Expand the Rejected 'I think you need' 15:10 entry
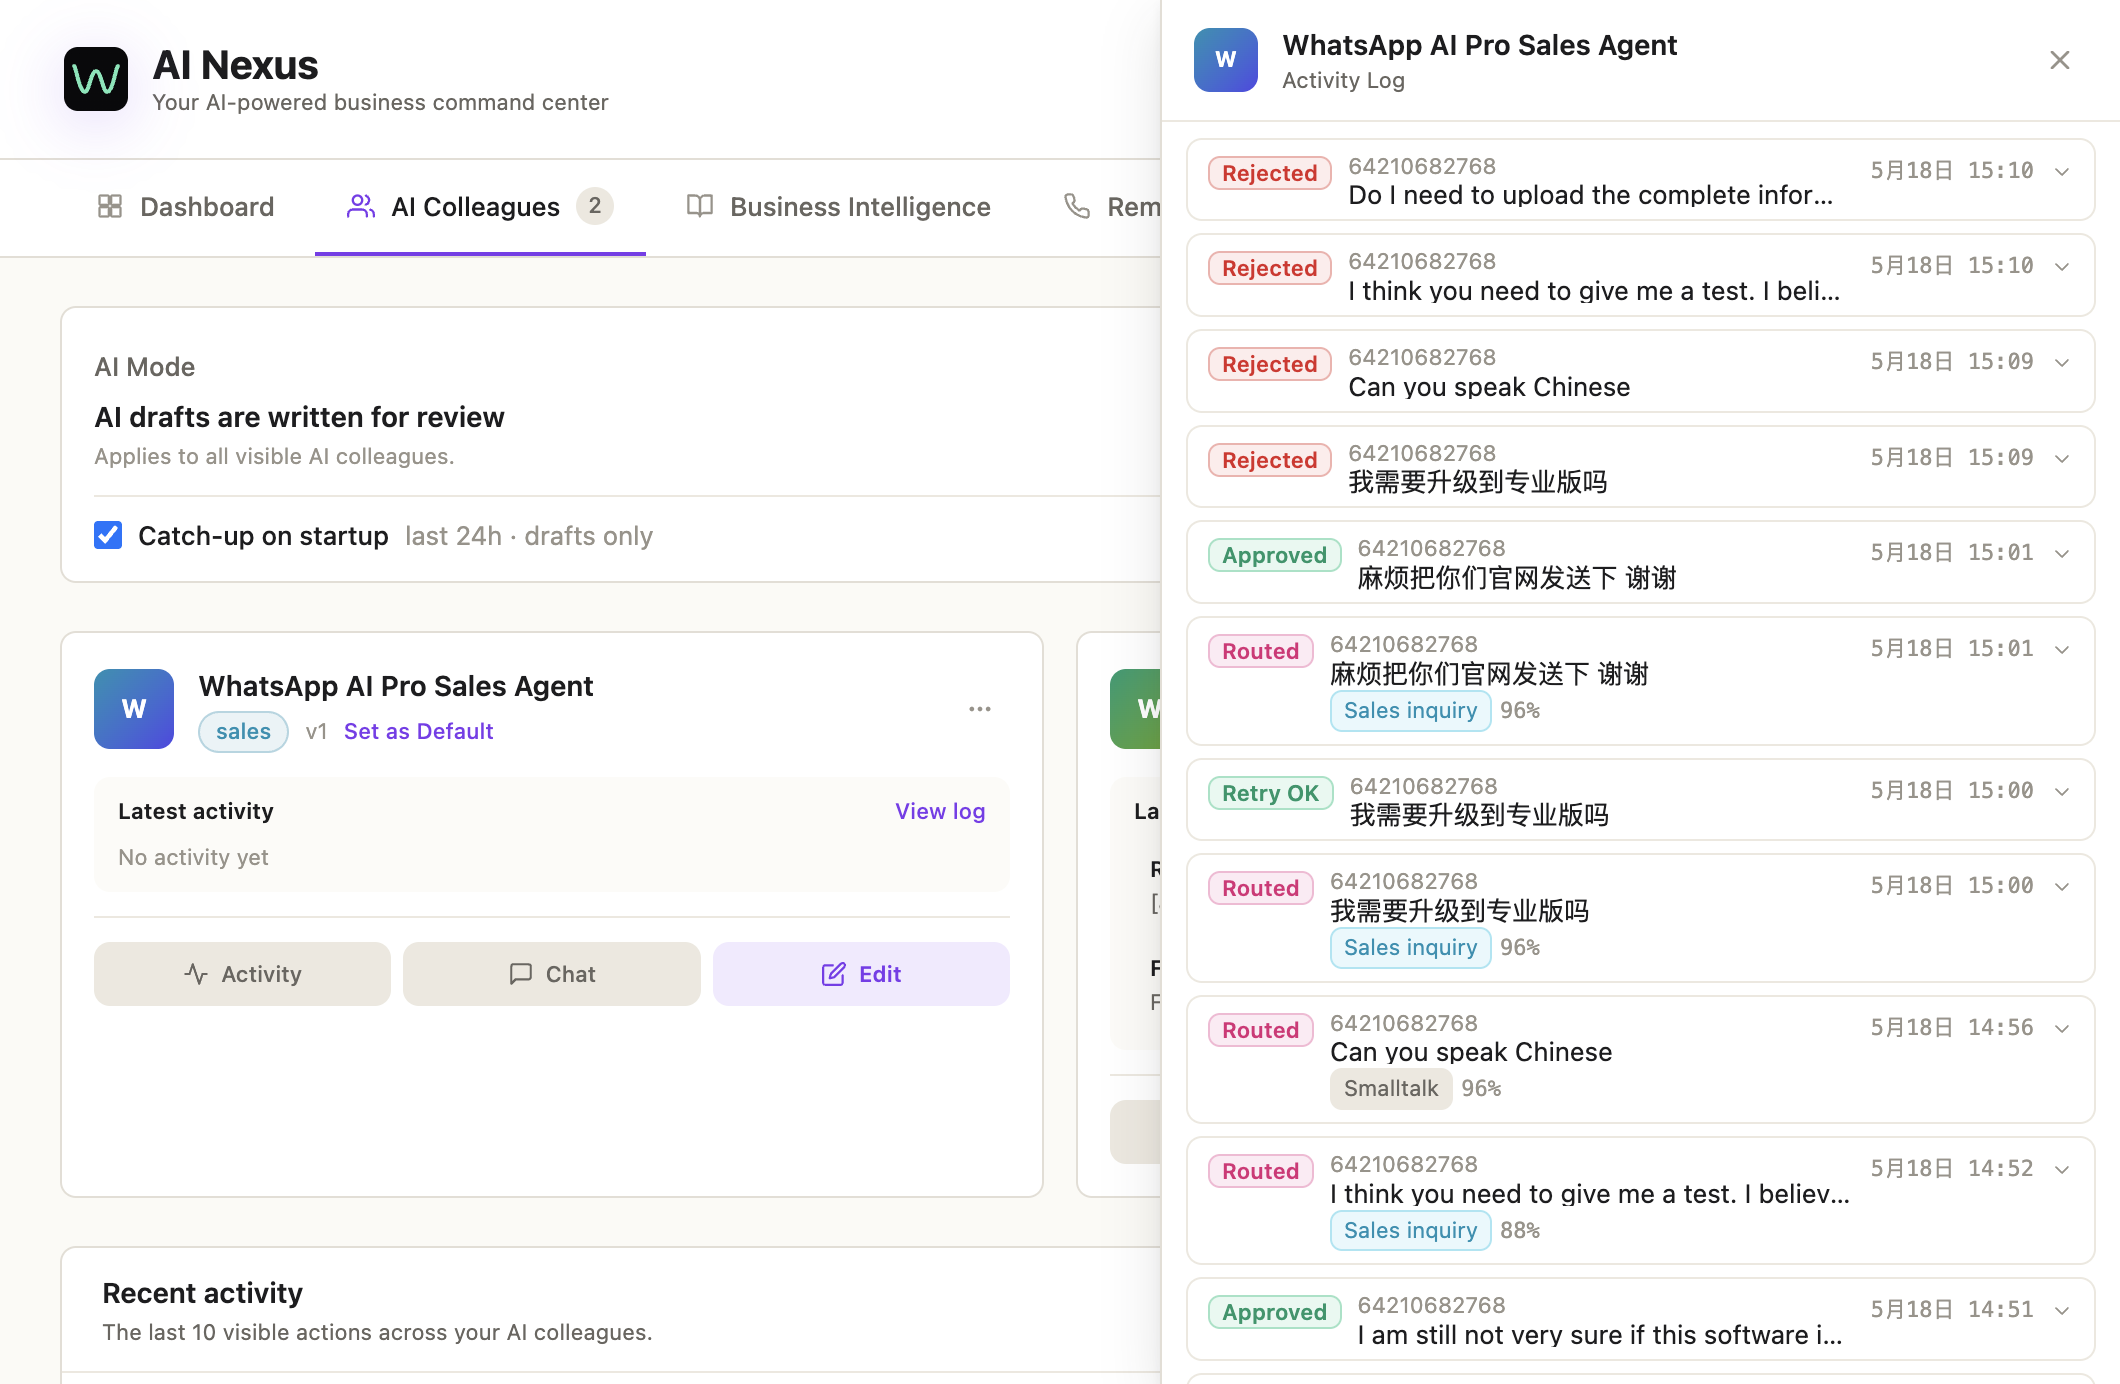Screen dimensions: 2120x1384 point(2062,267)
